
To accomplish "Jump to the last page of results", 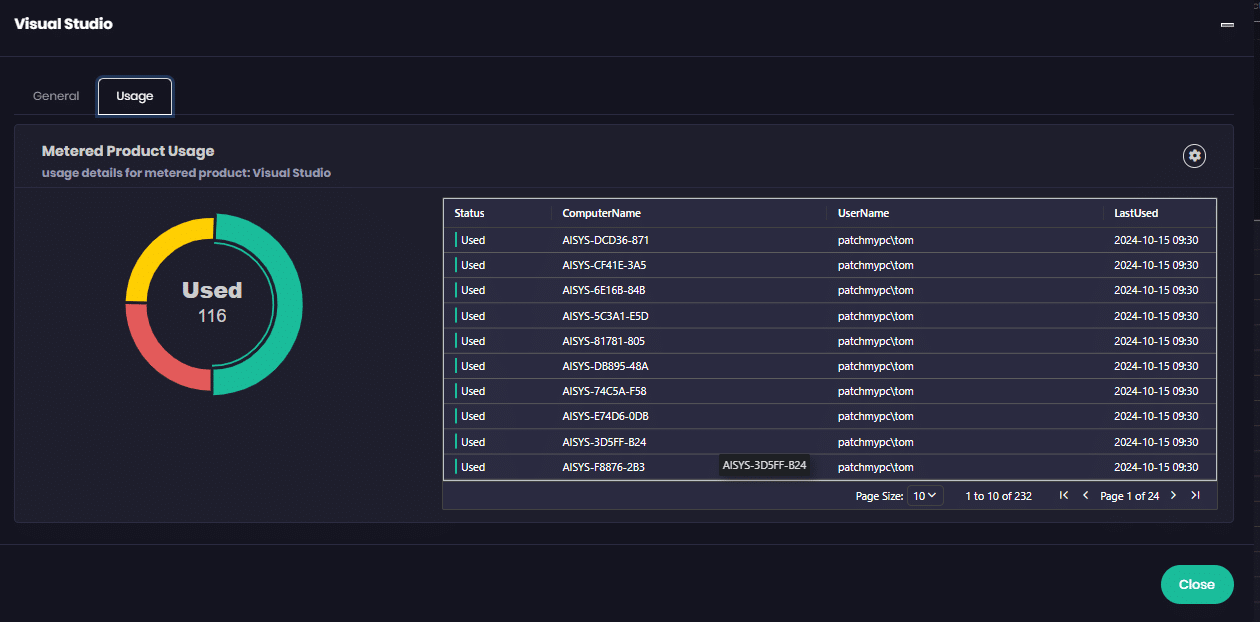I will [x=1195, y=495].
